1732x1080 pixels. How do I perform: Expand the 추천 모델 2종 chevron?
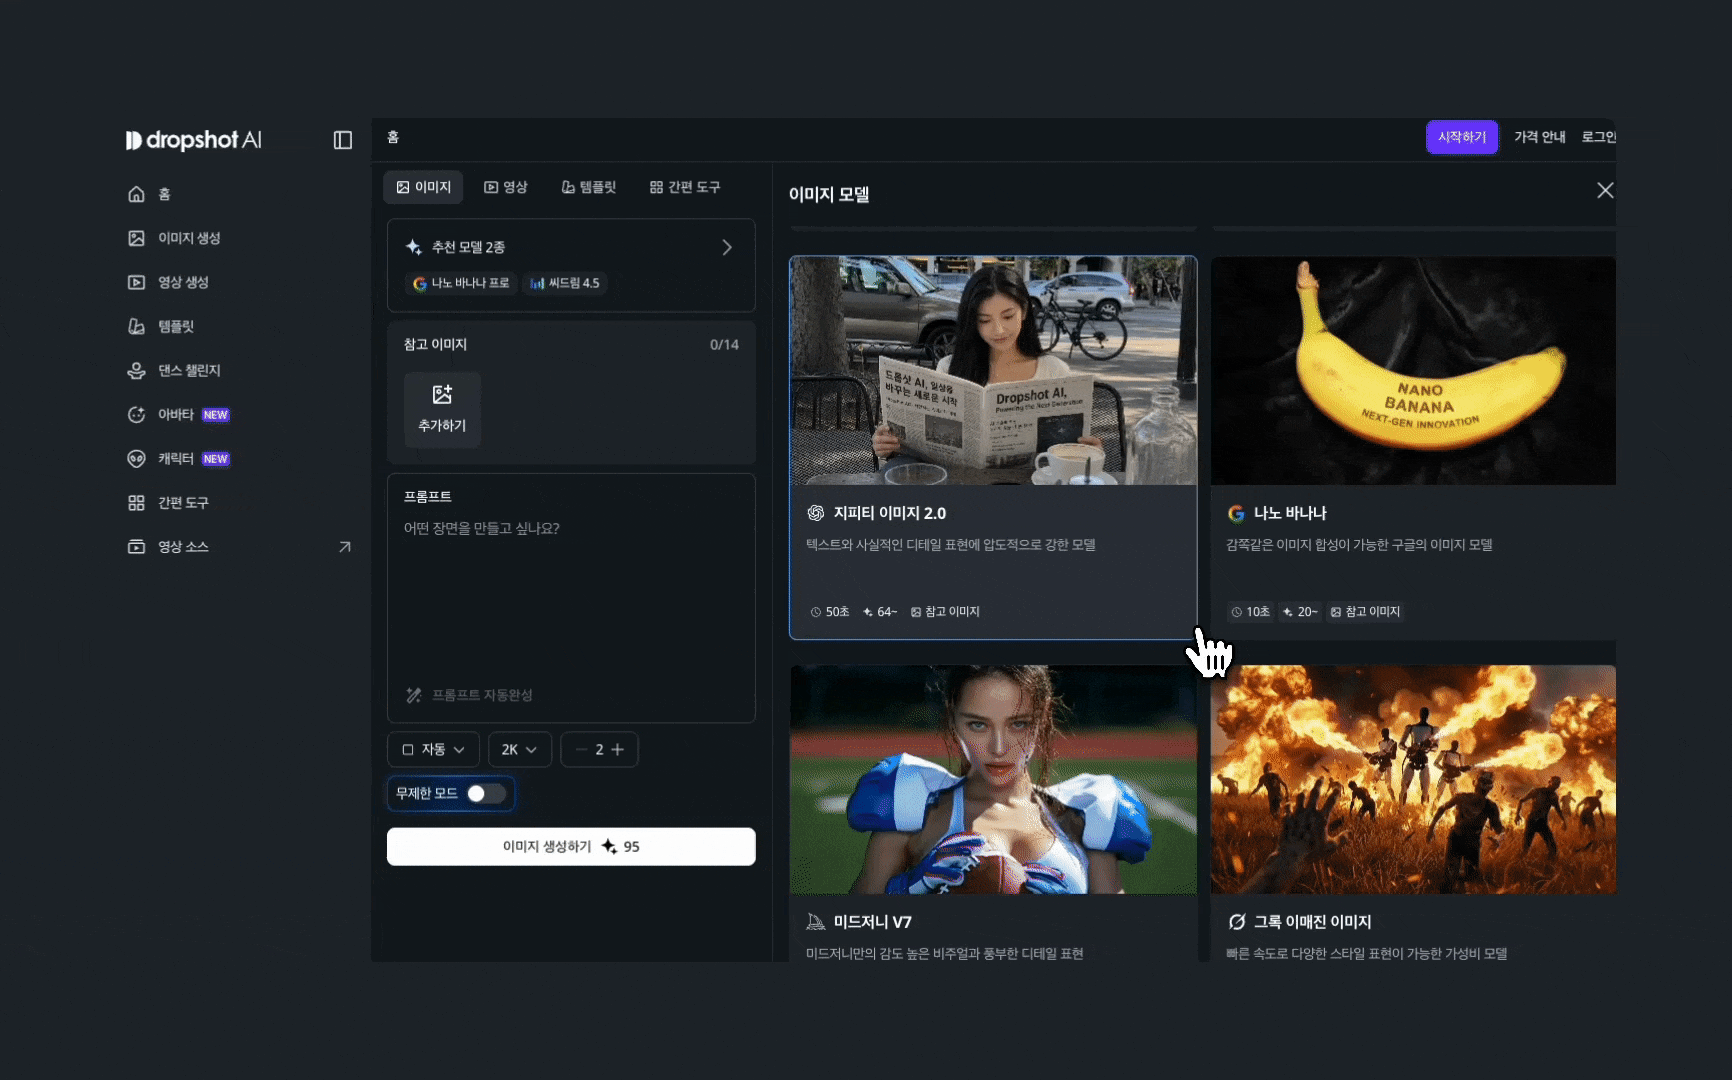click(727, 247)
